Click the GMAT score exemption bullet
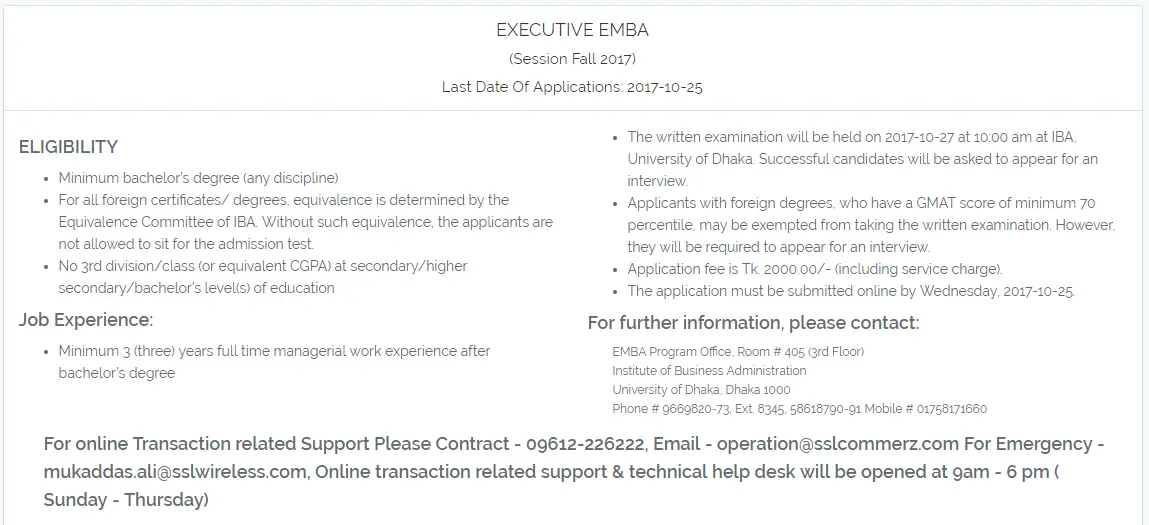 [x=870, y=225]
